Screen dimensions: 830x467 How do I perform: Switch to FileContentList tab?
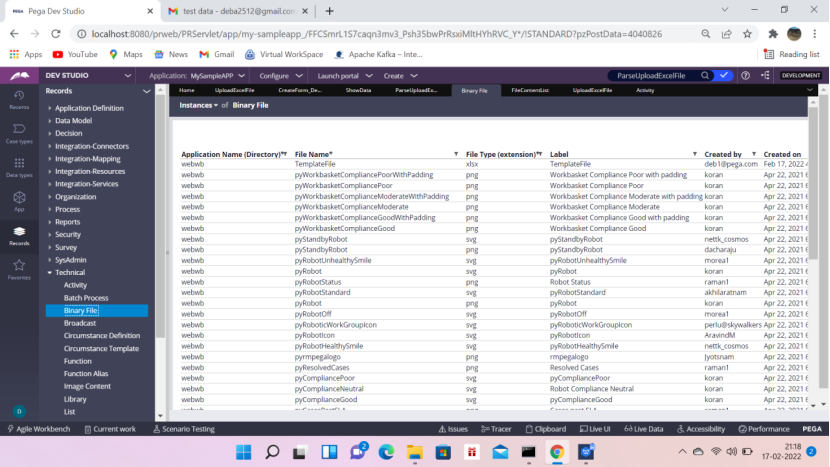click(x=530, y=90)
